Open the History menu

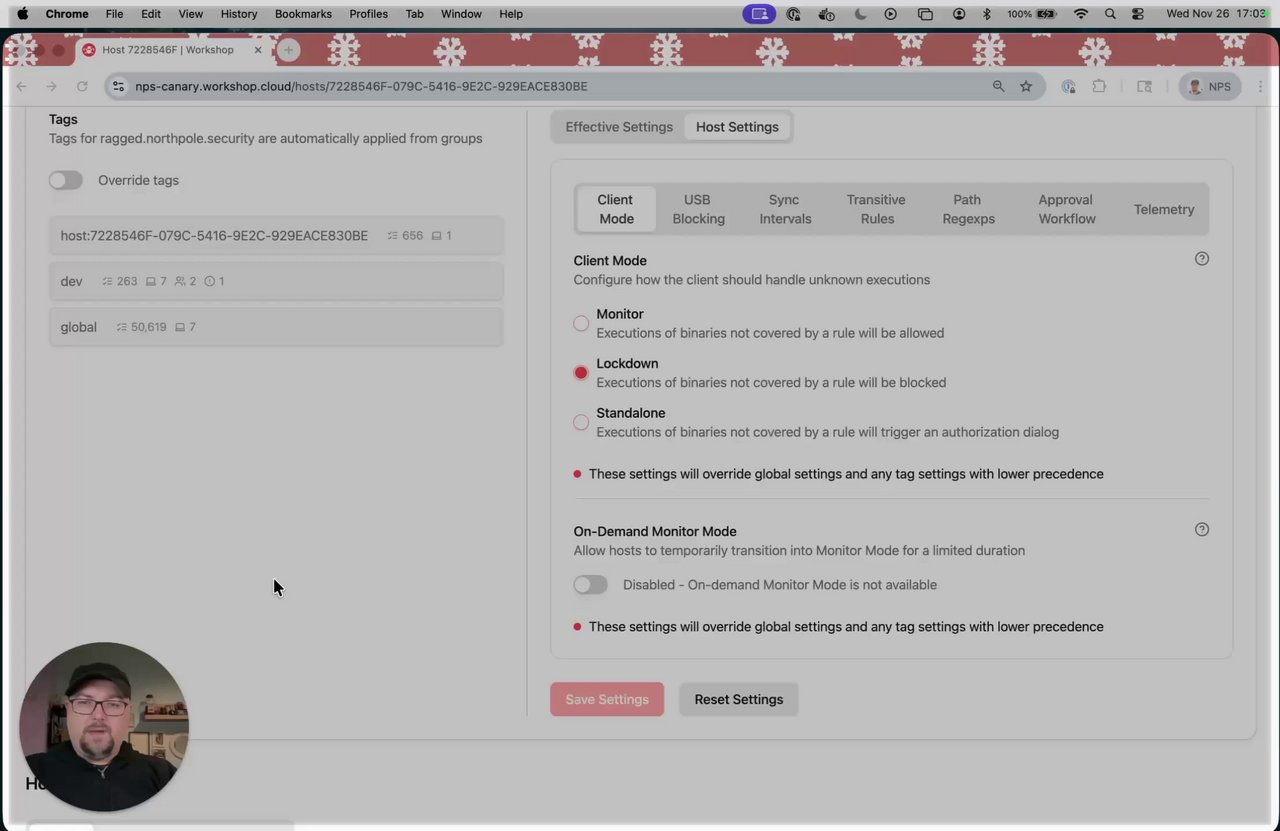(238, 14)
